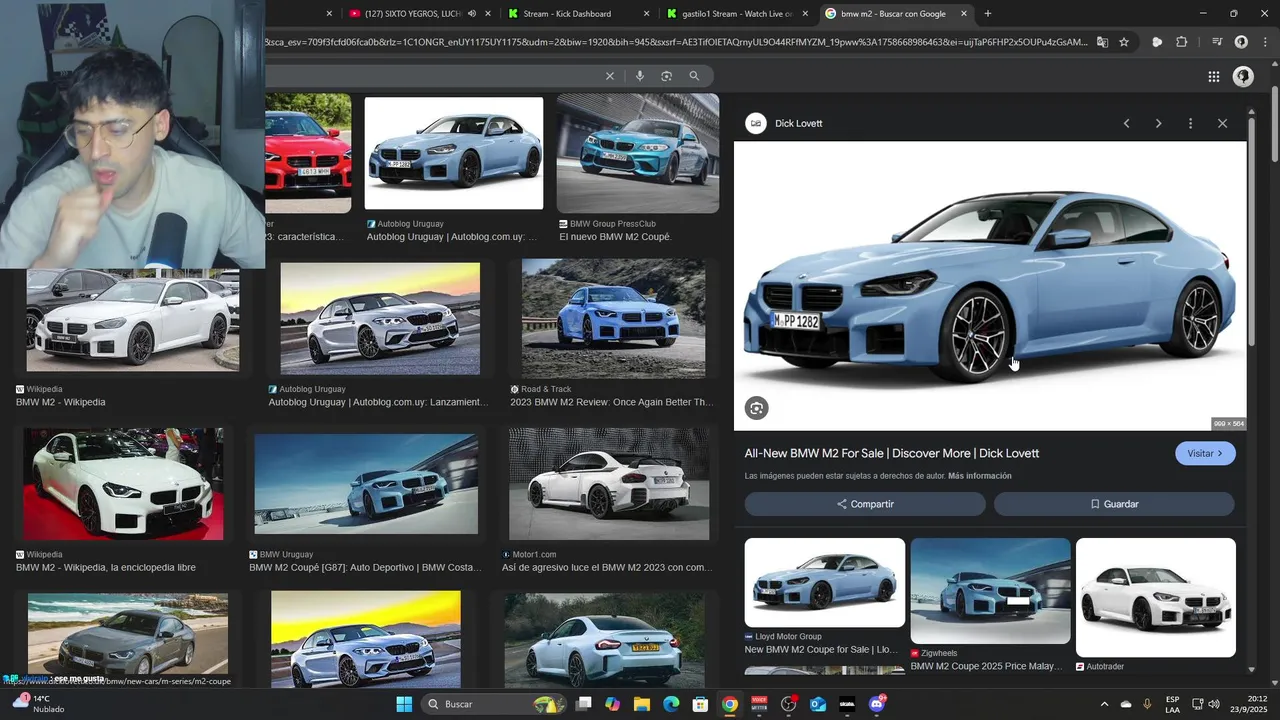Click 'BMW M2 - Wikipedia' caption
This screenshot has width=1280, height=720.
pos(61,402)
